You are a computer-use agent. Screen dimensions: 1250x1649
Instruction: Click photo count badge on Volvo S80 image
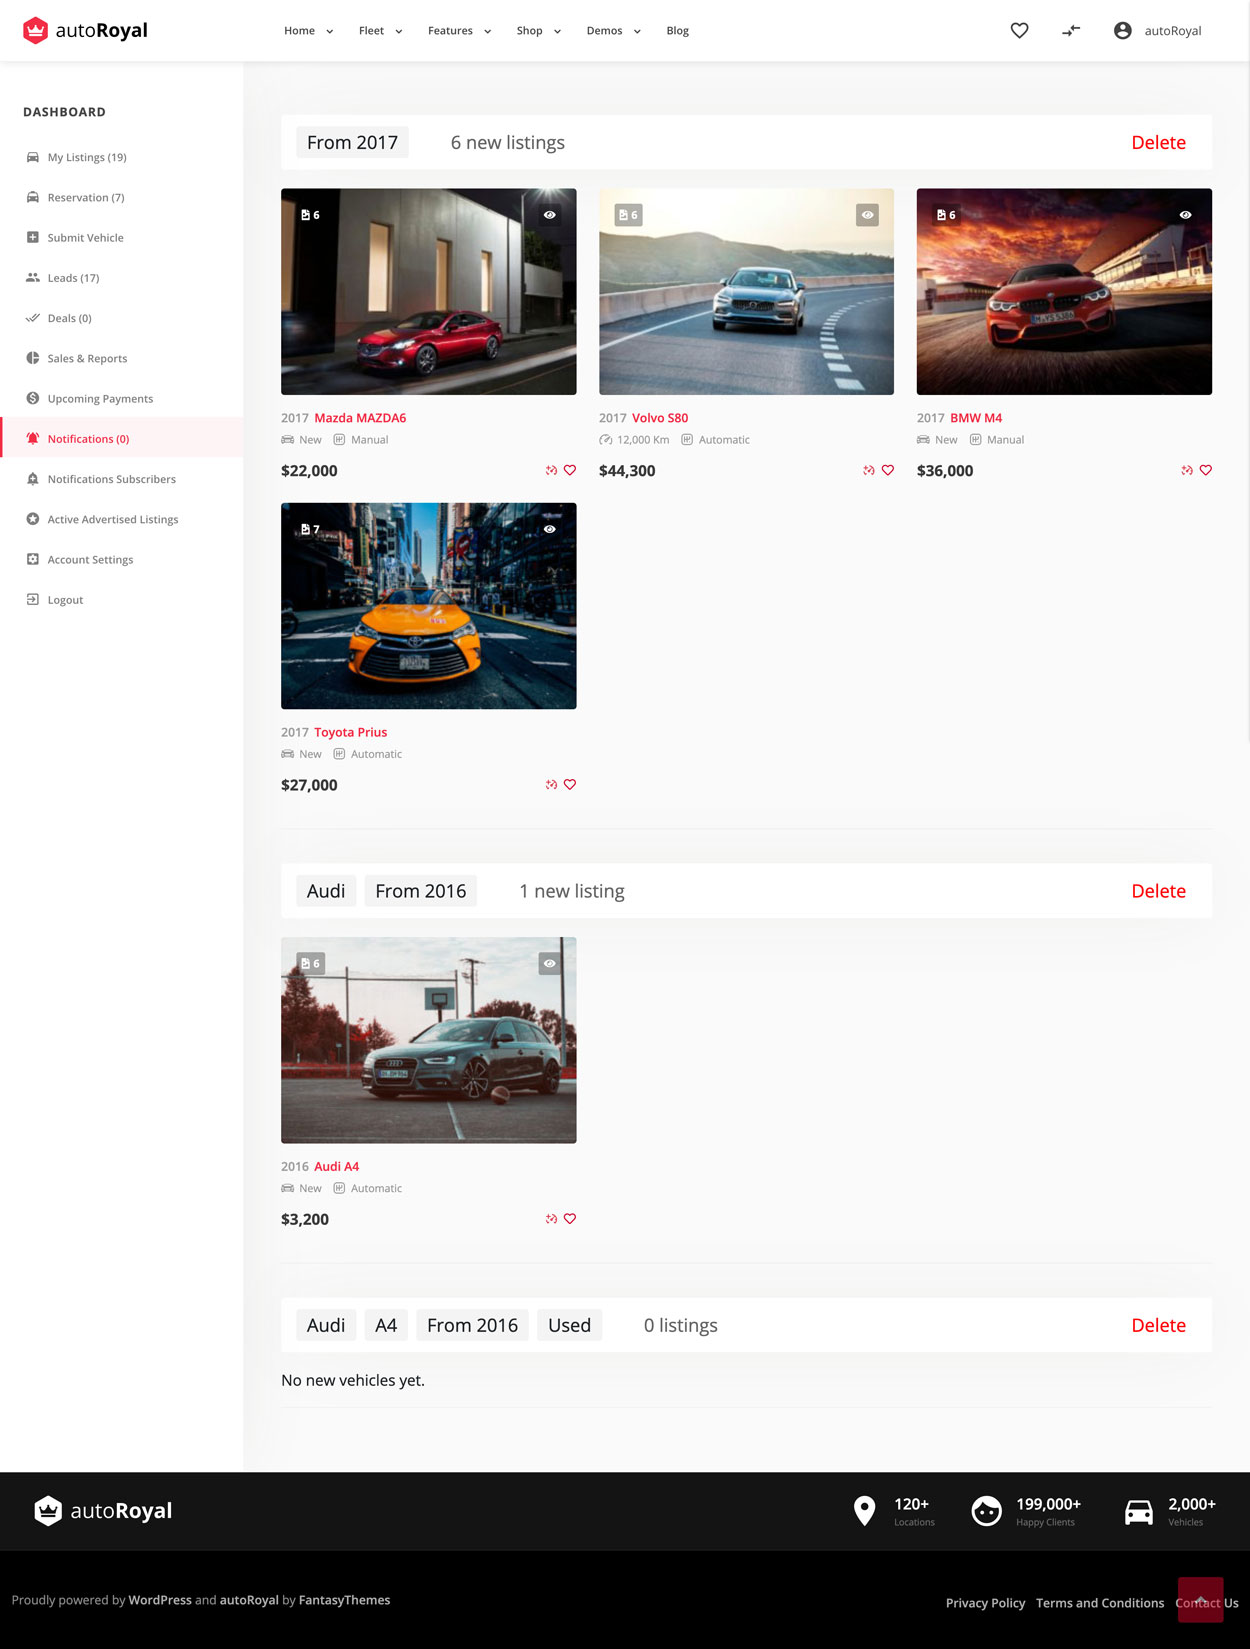click(x=628, y=215)
